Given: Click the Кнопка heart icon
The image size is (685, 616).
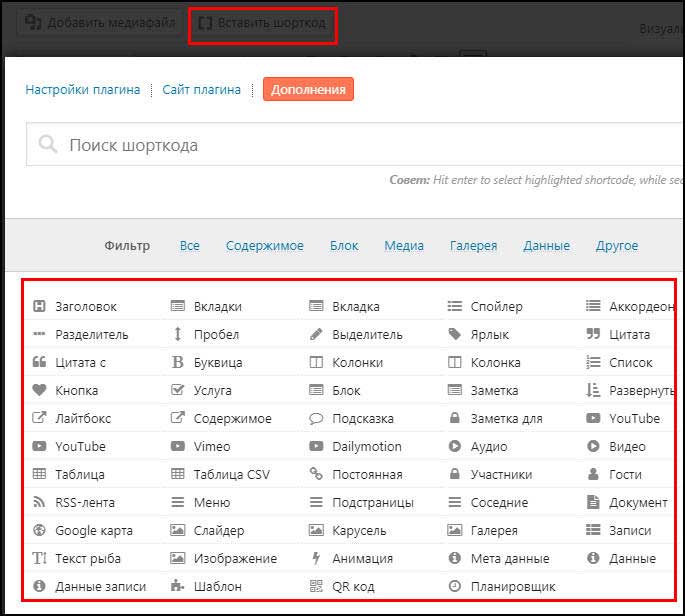Looking at the screenshot, I should [x=39, y=390].
